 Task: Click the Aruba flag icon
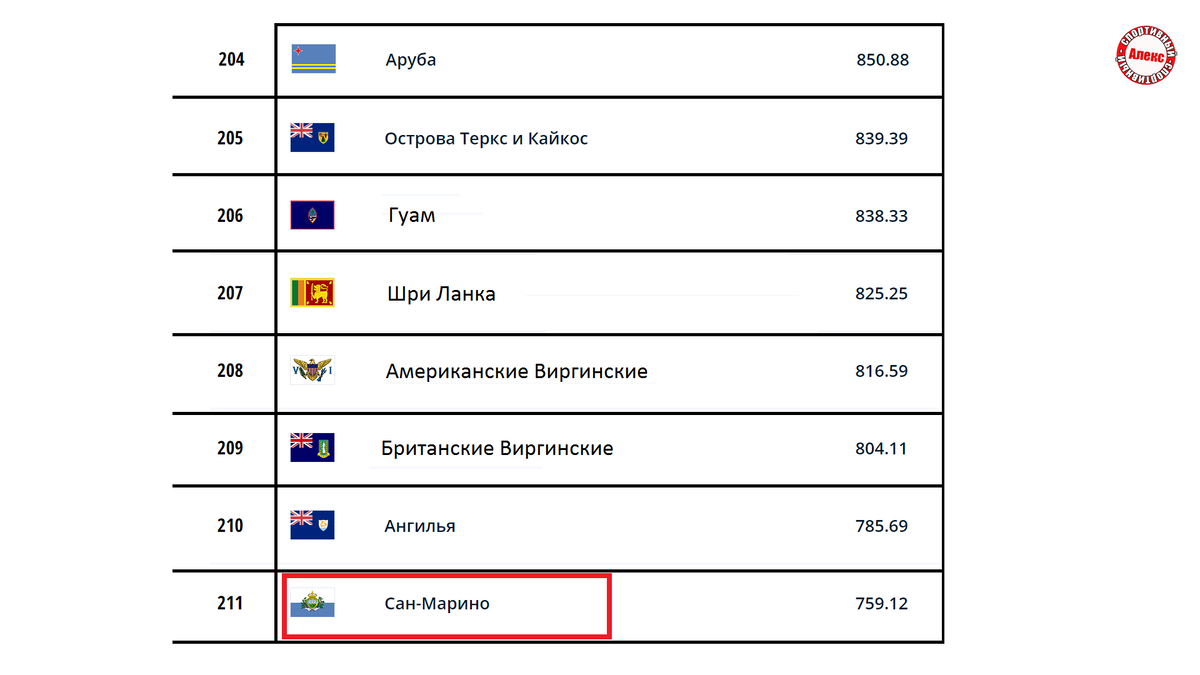pyautogui.click(x=313, y=59)
